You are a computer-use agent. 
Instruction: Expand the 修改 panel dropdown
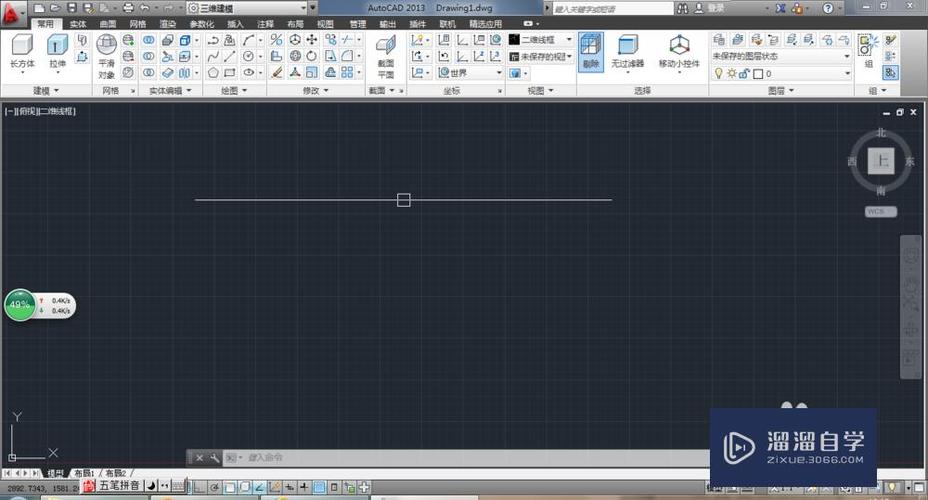coord(315,91)
